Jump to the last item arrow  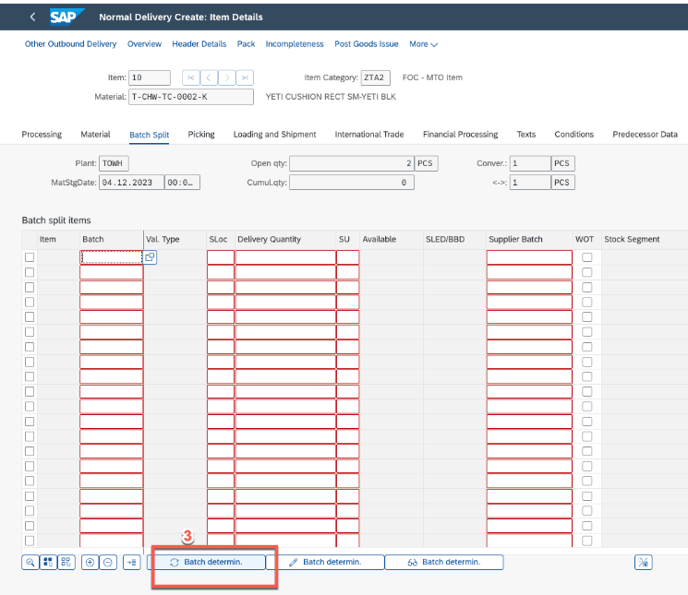(x=245, y=78)
